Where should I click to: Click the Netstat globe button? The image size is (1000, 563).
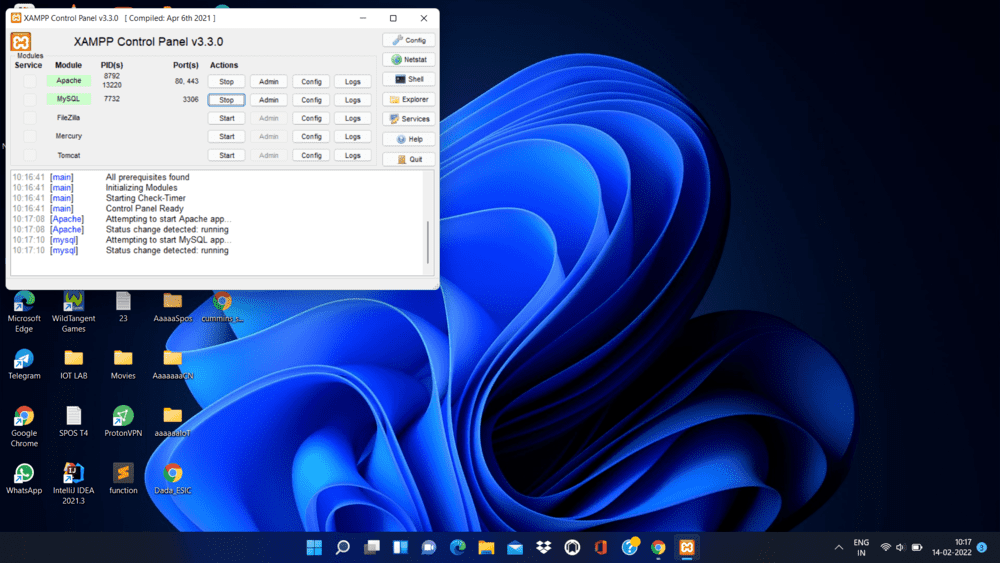[x=408, y=60]
